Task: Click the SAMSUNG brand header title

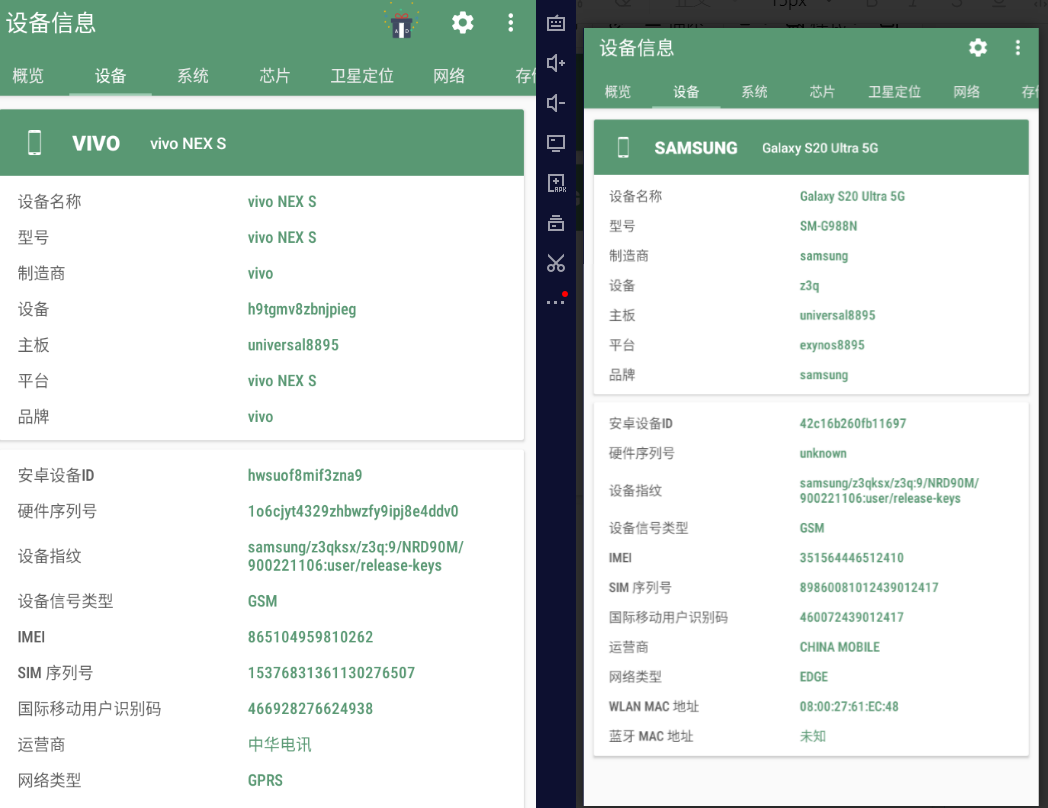Action: [x=696, y=148]
